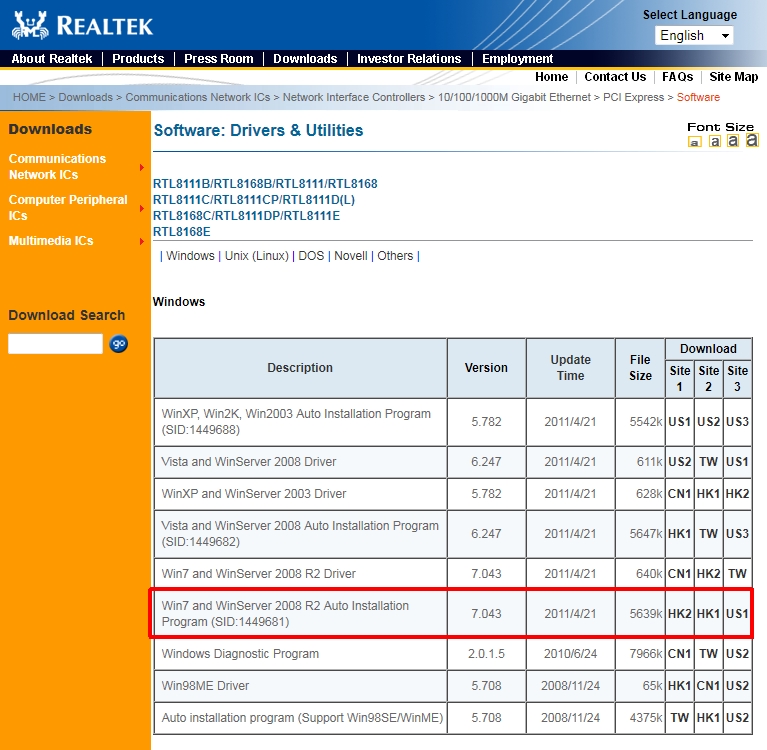This screenshot has width=767, height=750.
Task: Download Vista WinServer 2008 Driver from US2
Action: 679,462
